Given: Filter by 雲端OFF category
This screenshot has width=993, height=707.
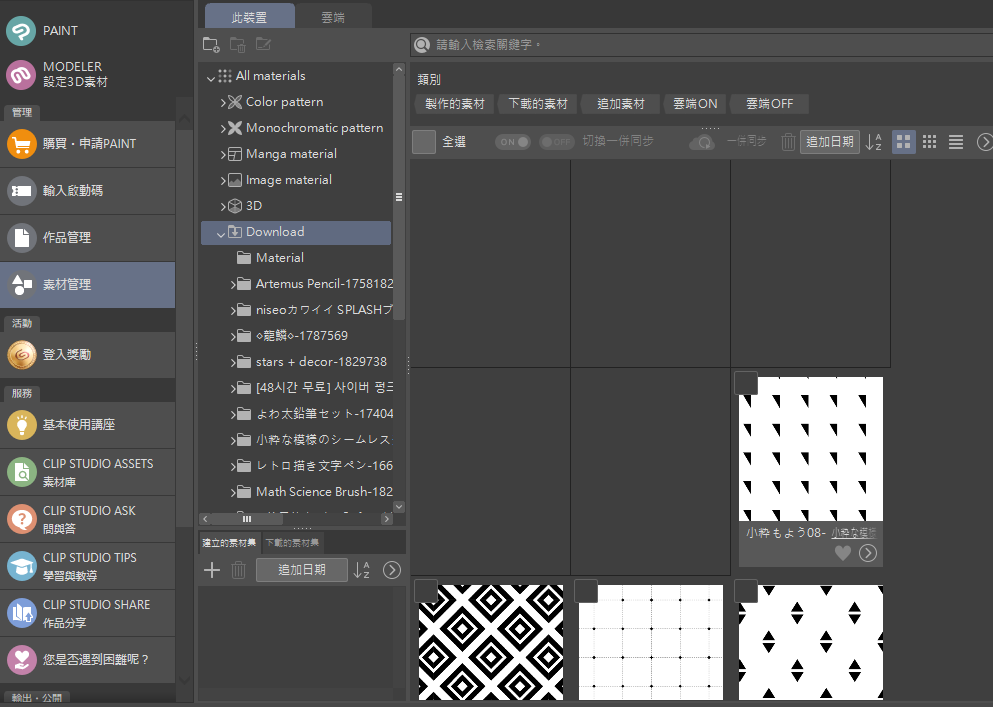Looking at the screenshot, I should coord(769,104).
